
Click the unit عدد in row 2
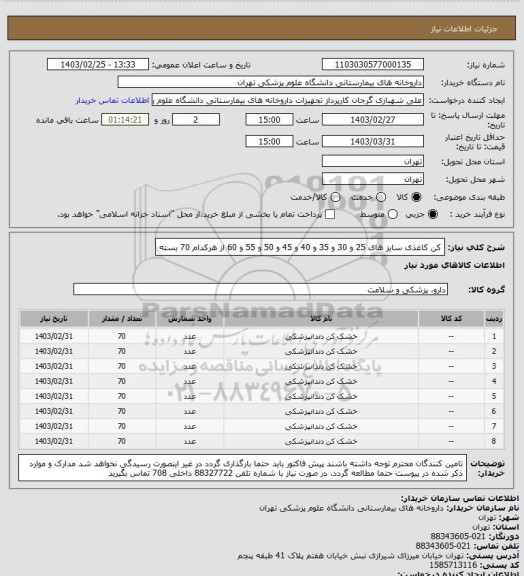[190, 352]
